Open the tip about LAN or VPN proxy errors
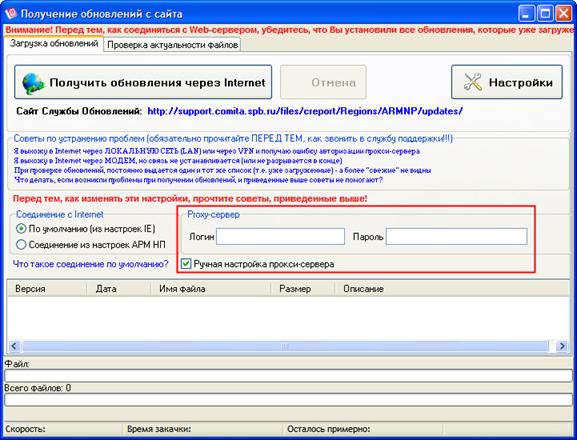 coord(216,151)
